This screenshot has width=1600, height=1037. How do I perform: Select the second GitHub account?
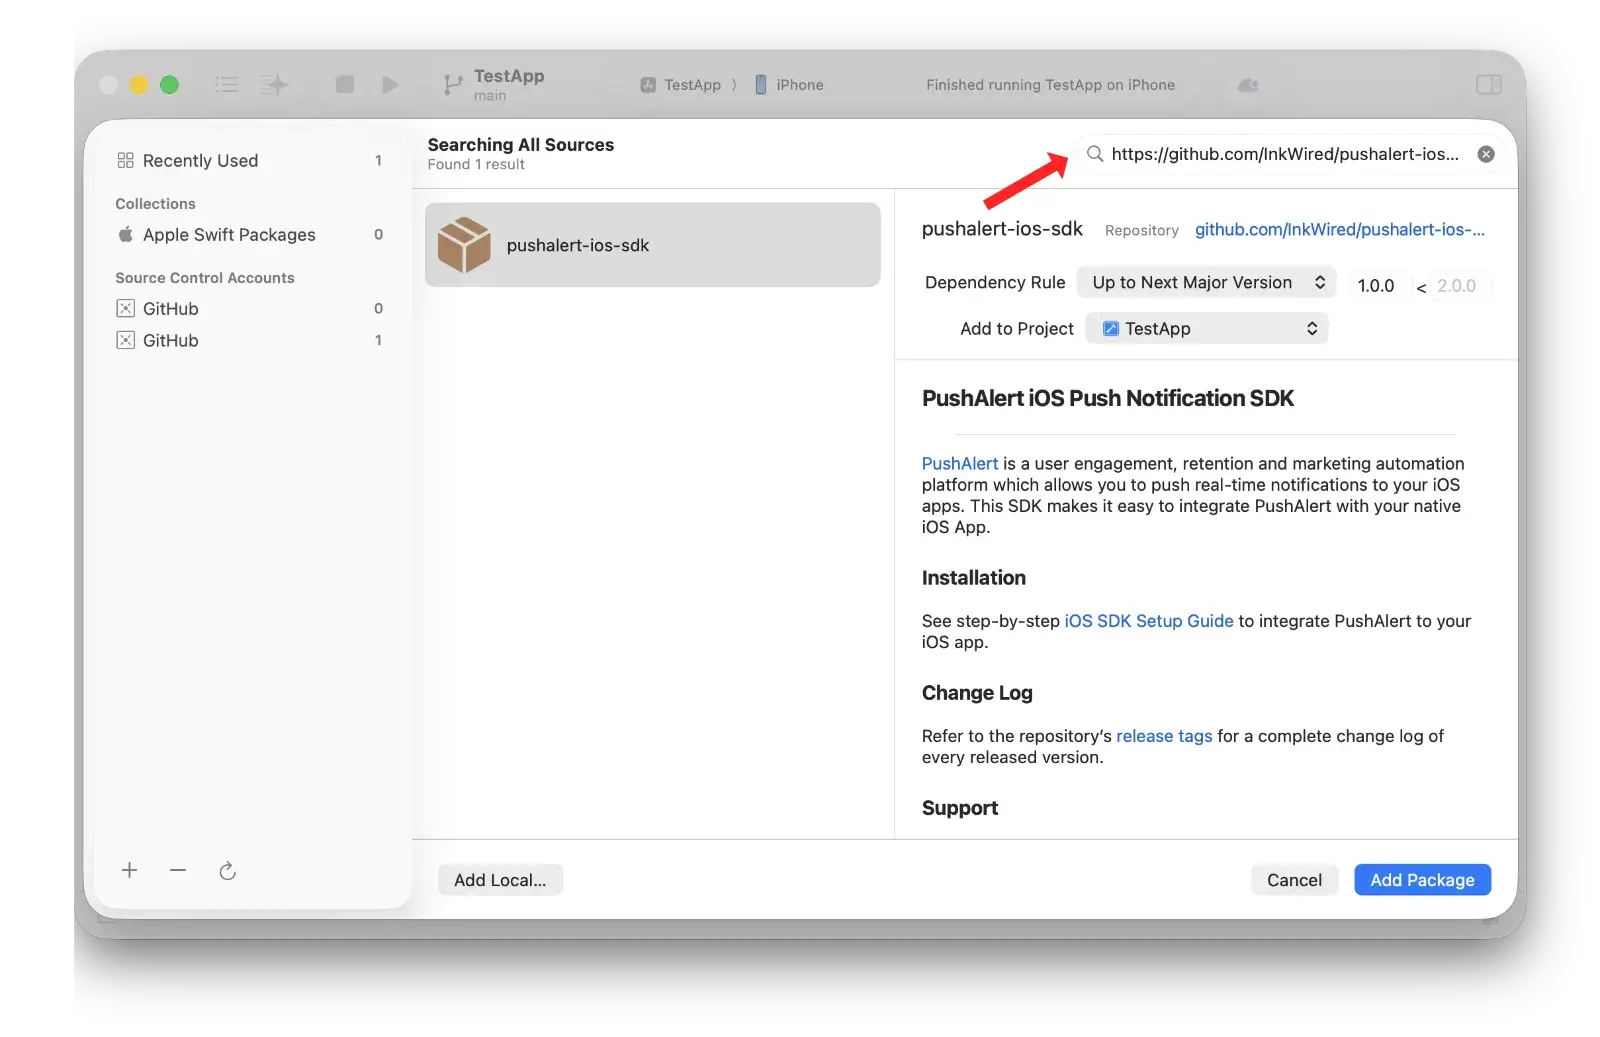(x=170, y=341)
